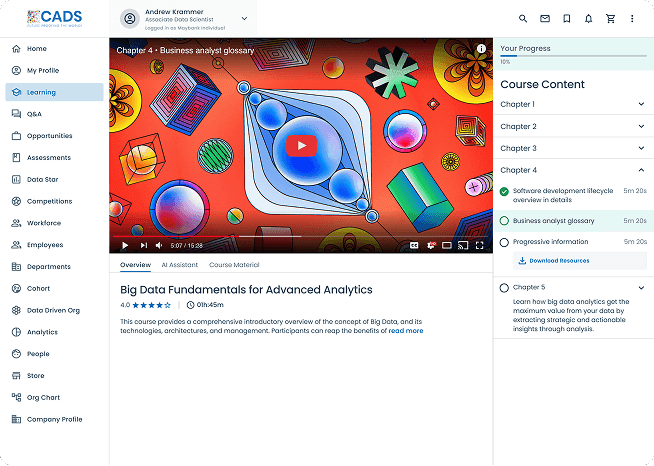Image resolution: width=654 pixels, height=466 pixels.
Task: Mark Business analyst glossary lesson circle
Action: (x=504, y=221)
